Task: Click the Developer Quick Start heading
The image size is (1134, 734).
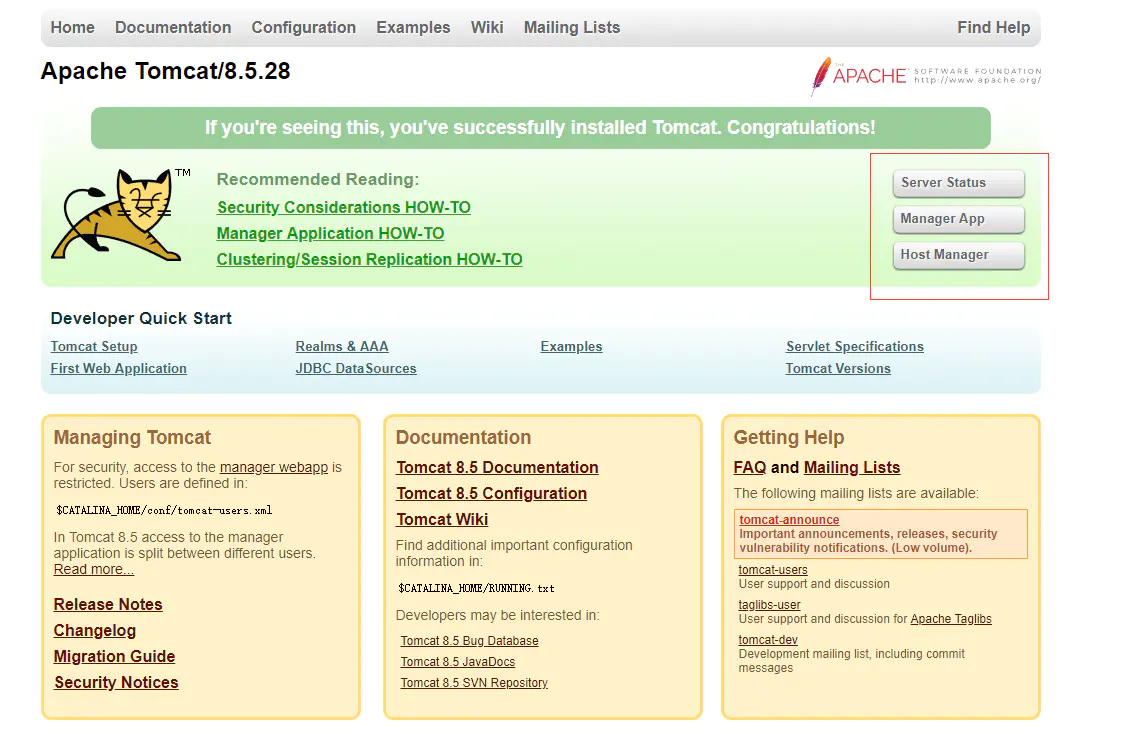Action: click(141, 319)
